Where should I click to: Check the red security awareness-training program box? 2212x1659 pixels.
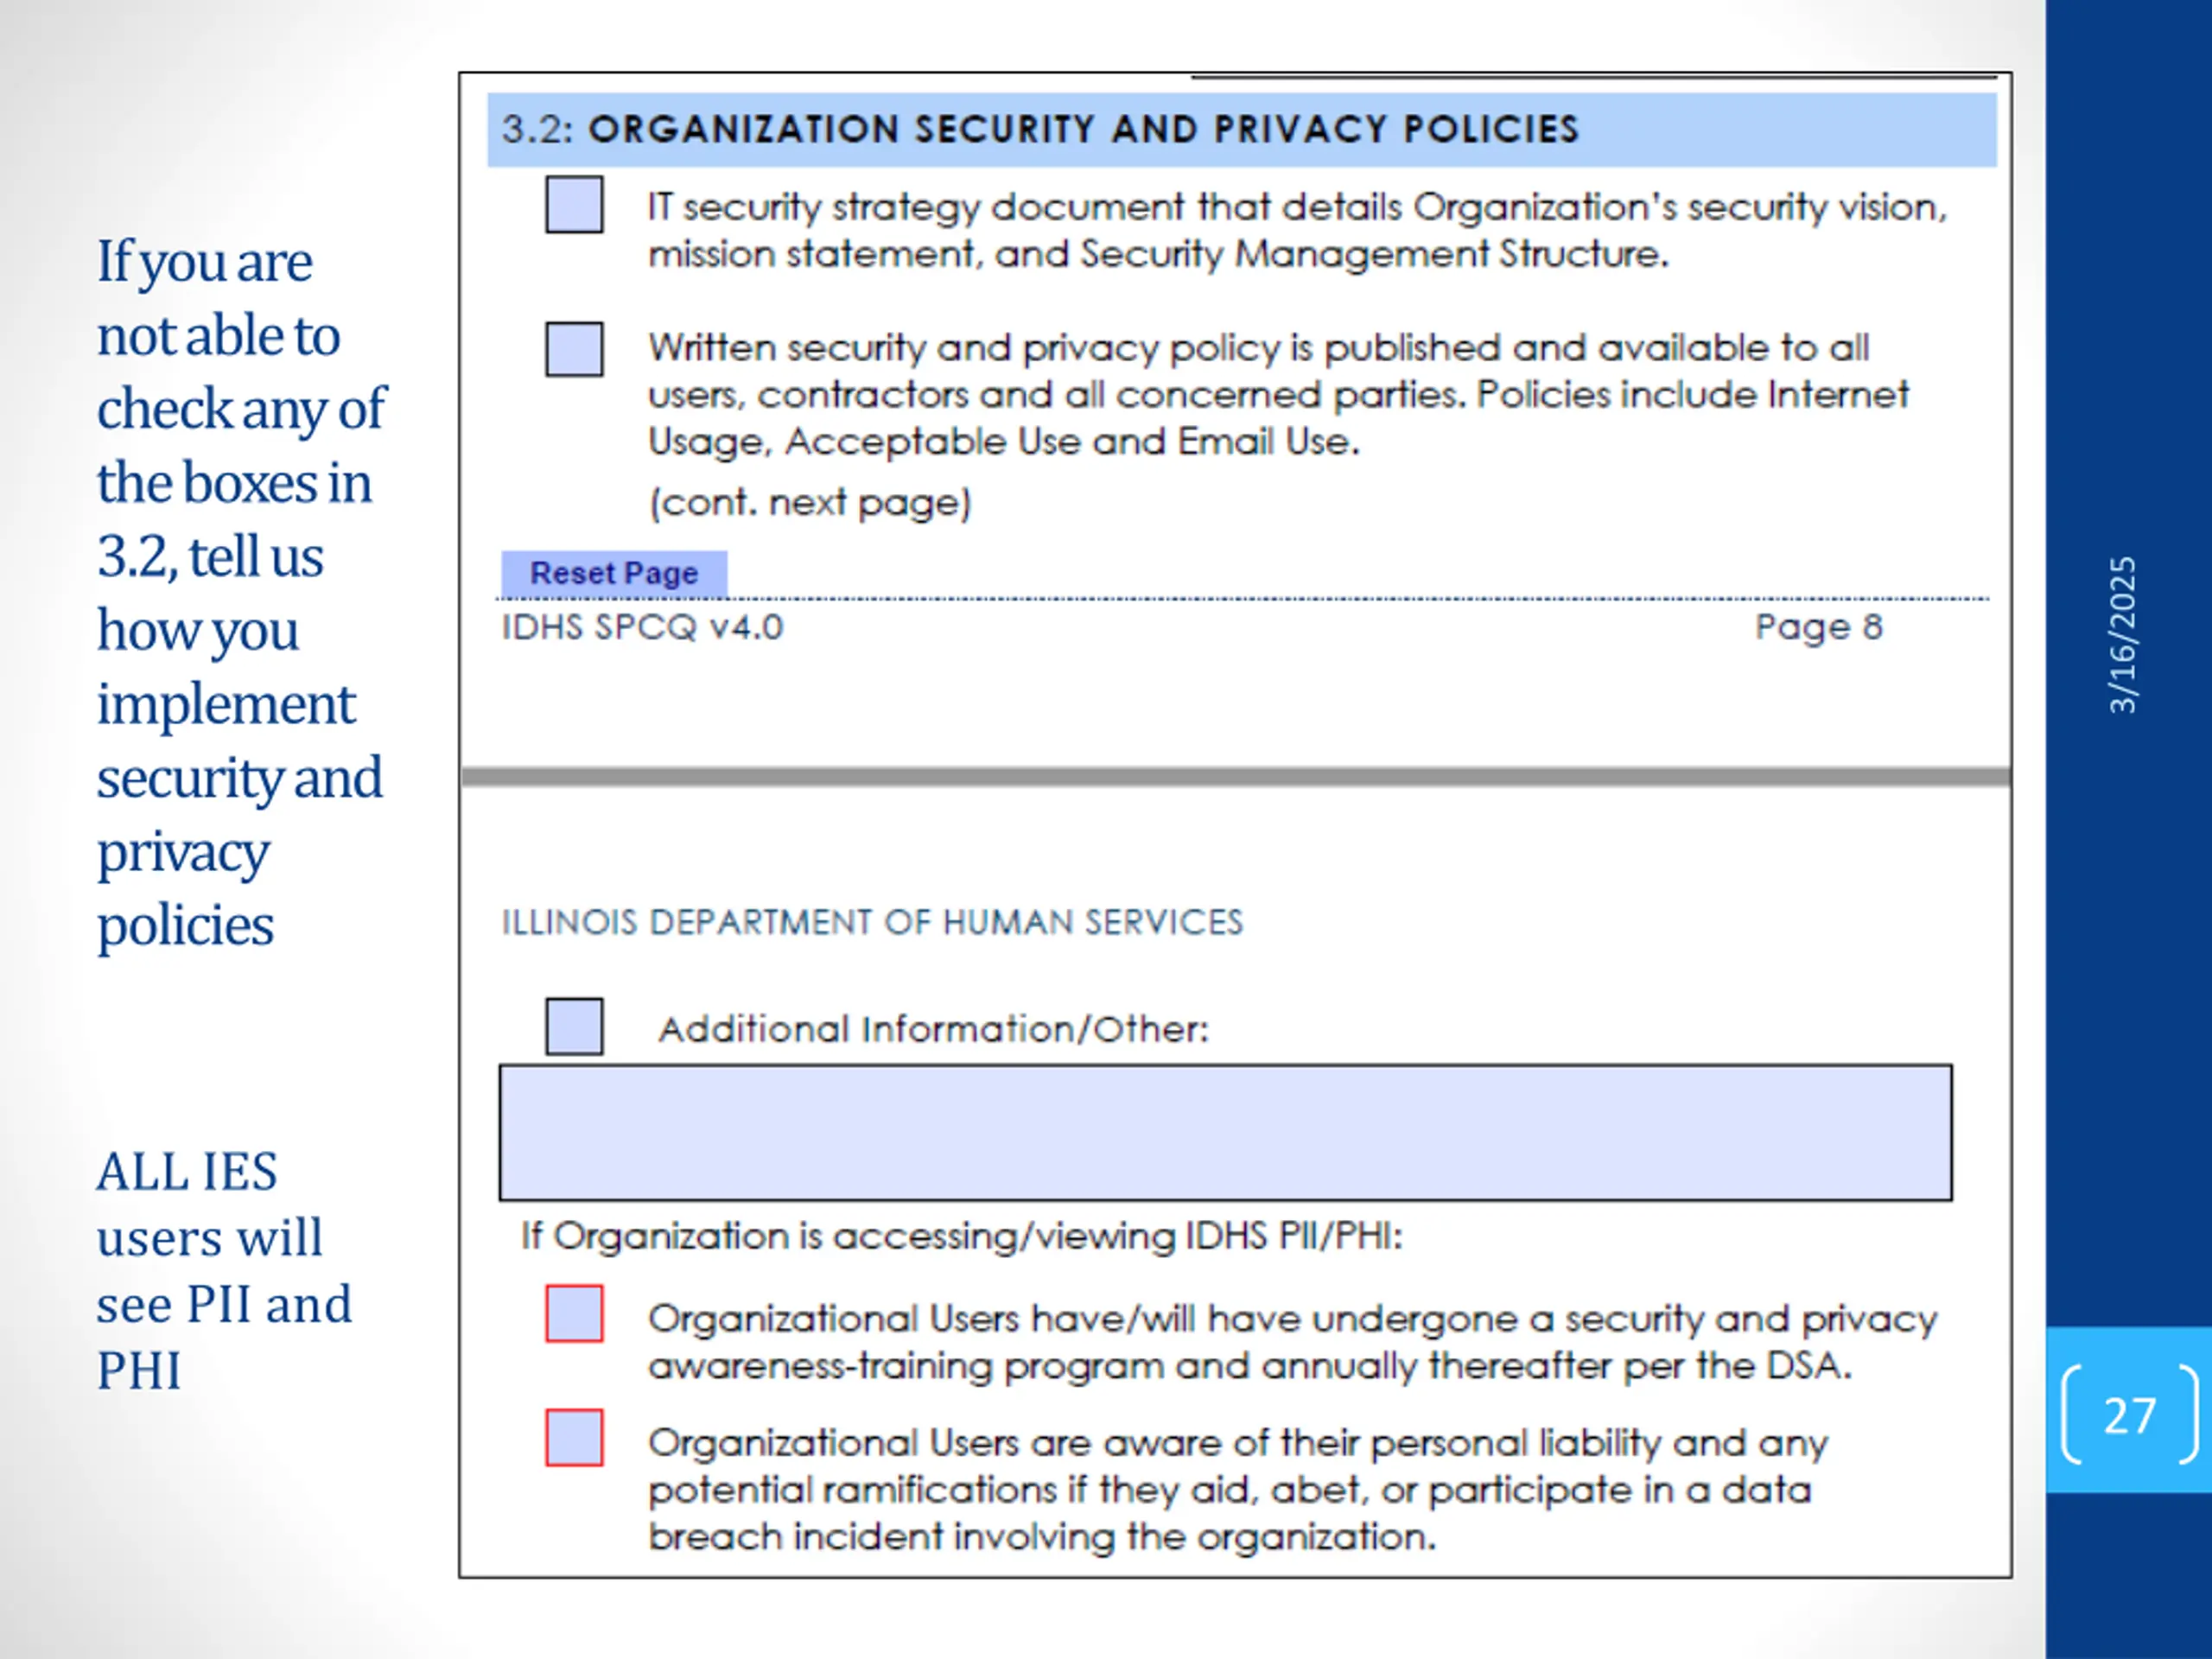tap(574, 1313)
